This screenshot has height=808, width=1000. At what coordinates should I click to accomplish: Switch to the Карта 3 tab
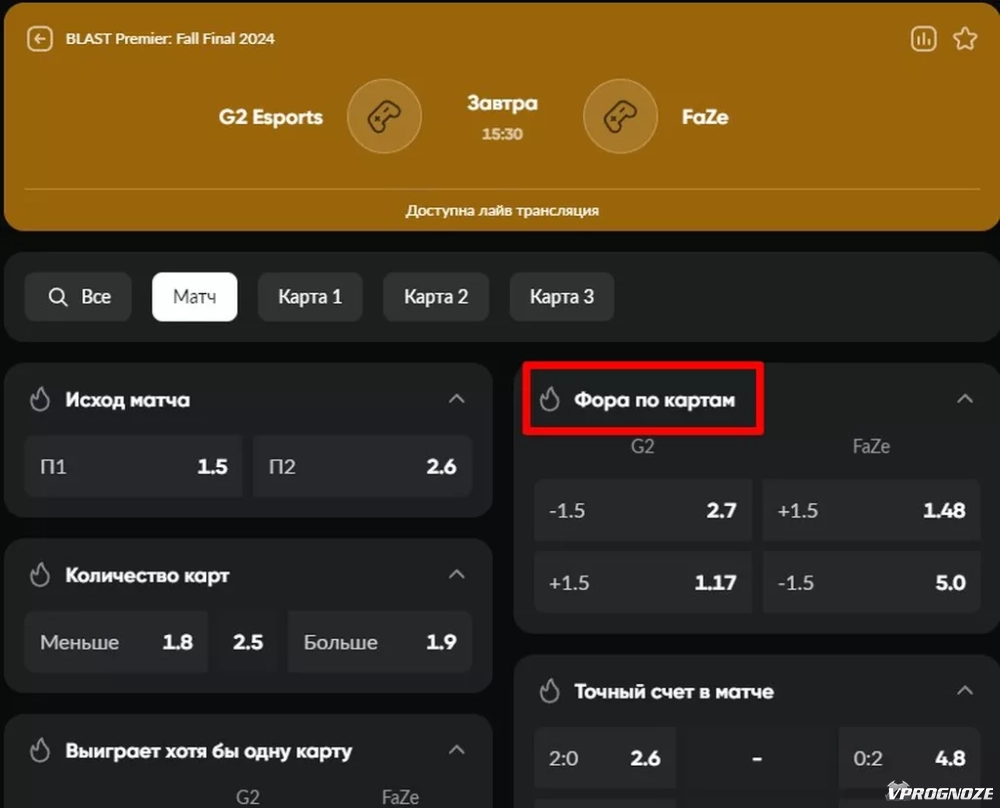tap(561, 297)
